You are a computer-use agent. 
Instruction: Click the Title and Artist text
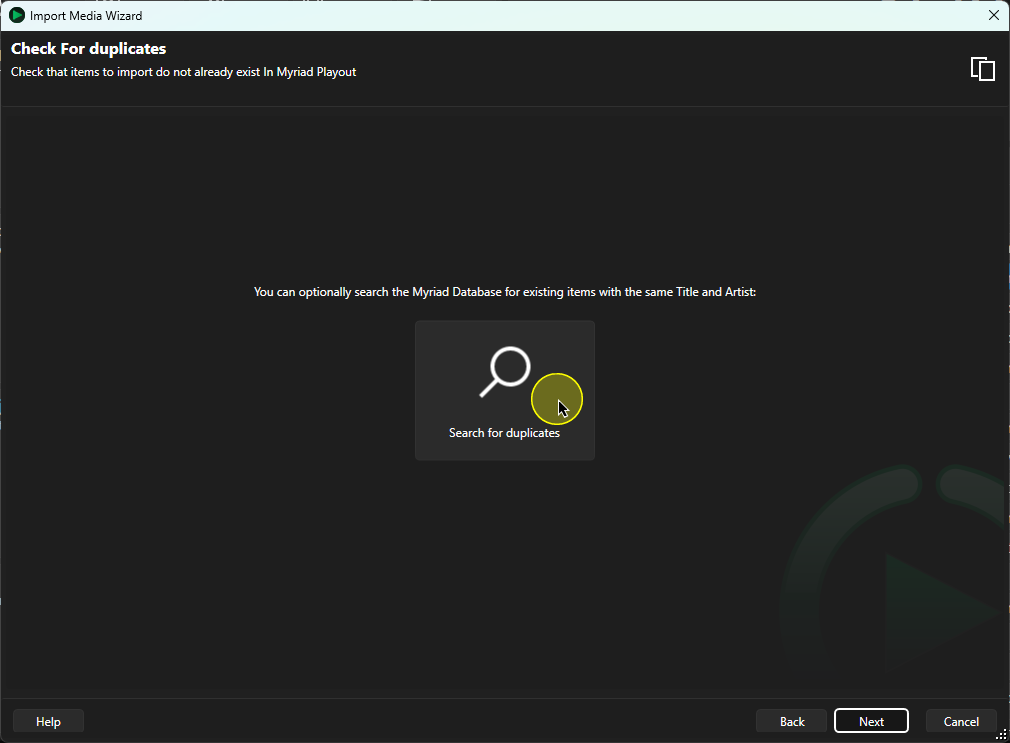[x=715, y=292]
